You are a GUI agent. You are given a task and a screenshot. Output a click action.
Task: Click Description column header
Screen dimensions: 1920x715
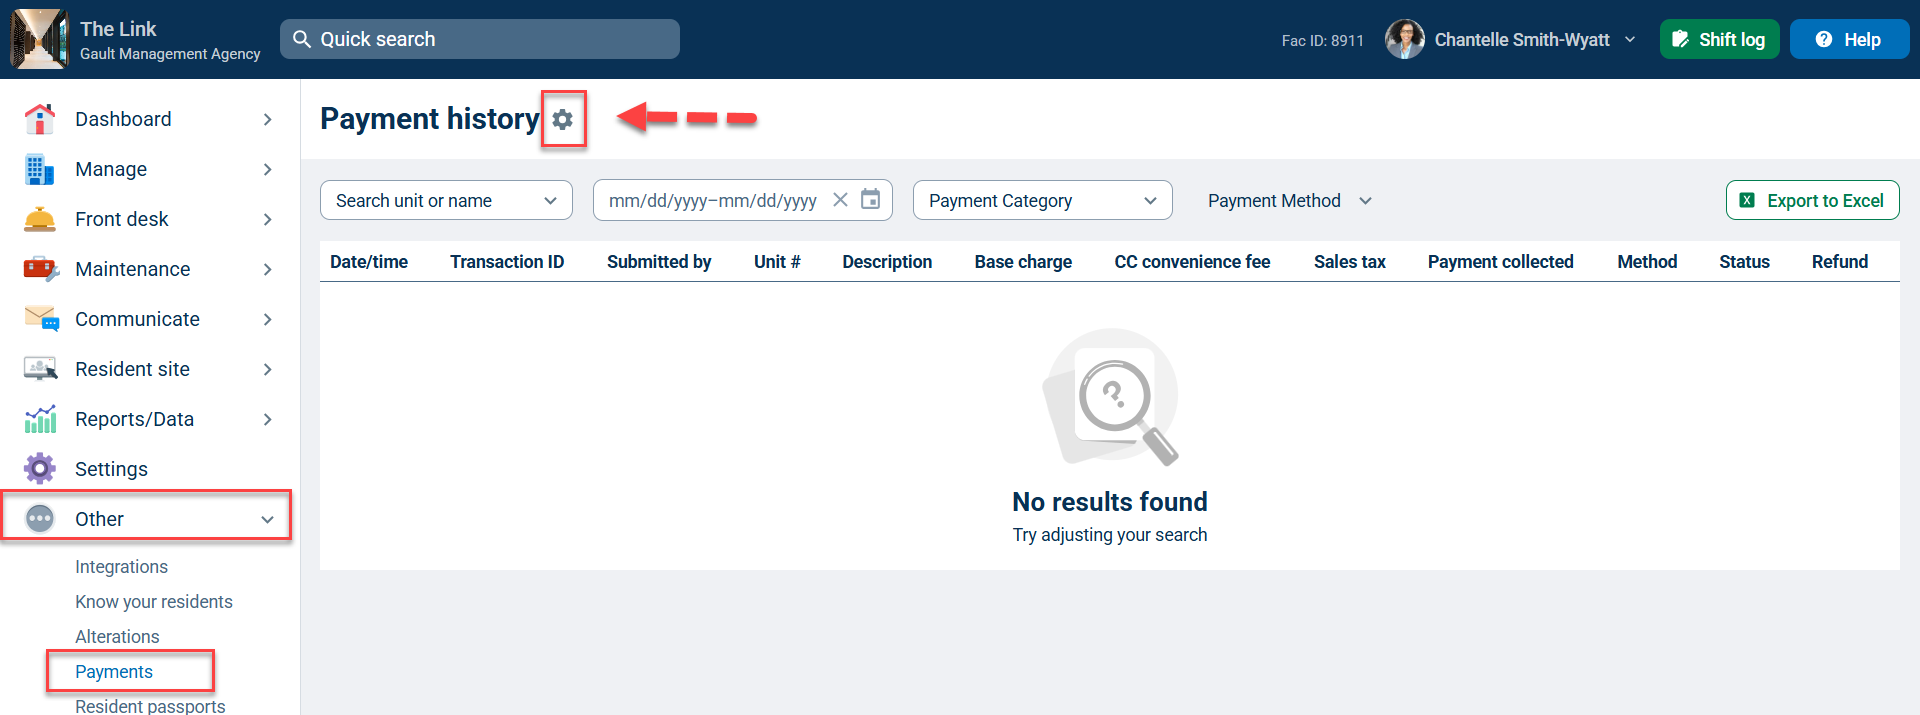(887, 262)
